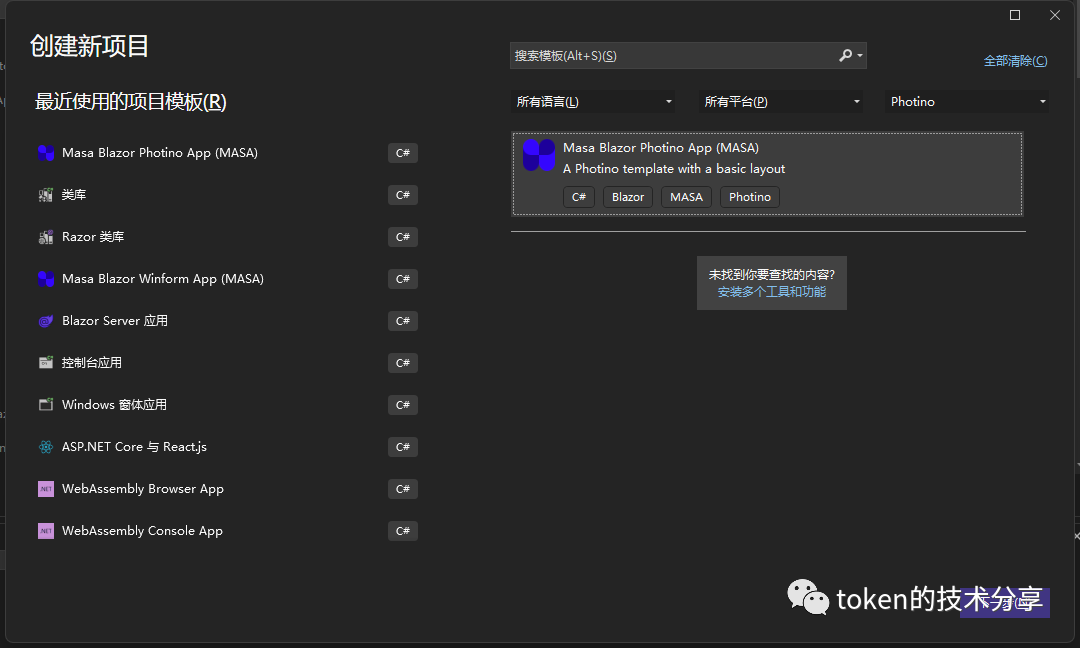Click the C# badge beside 控制台应用
Screen dimensions: 1080x648
(x=403, y=363)
